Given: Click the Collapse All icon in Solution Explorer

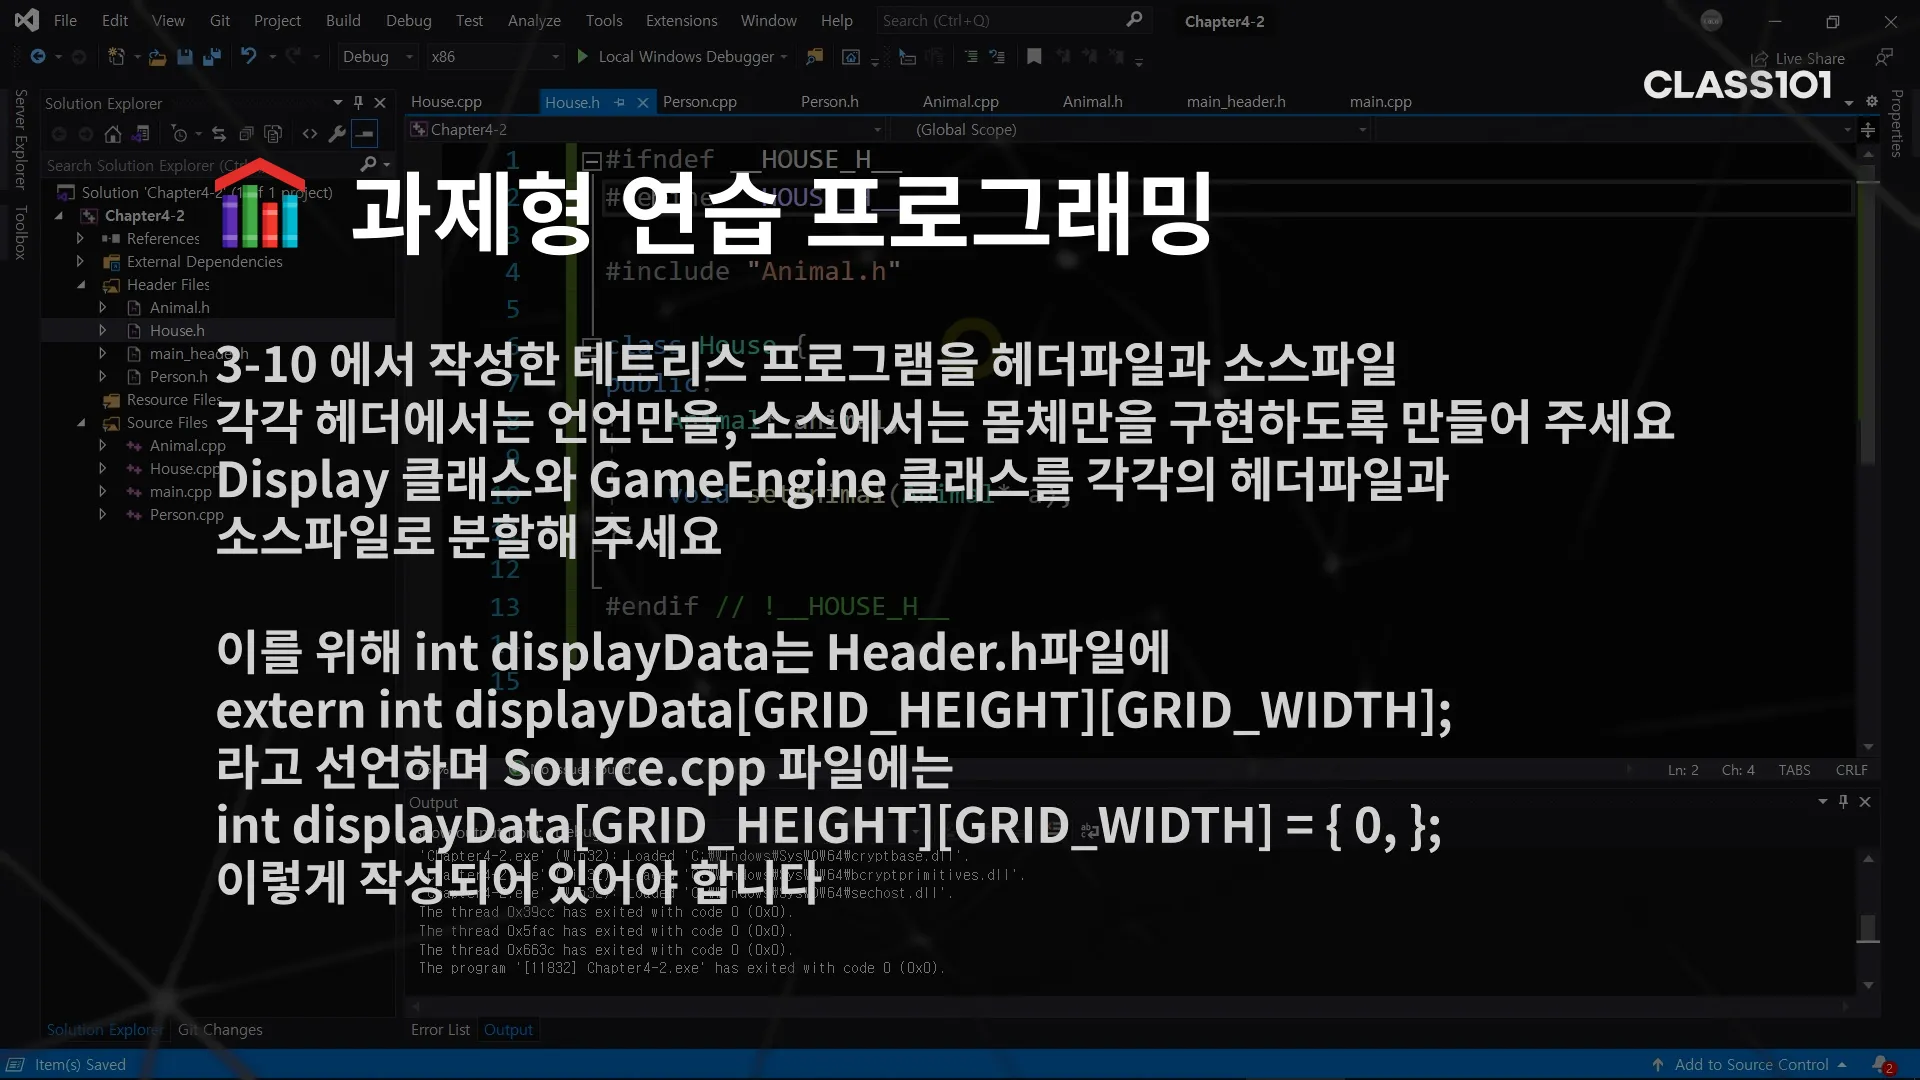Looking at the screenshot, I should (x=246, y=134).
